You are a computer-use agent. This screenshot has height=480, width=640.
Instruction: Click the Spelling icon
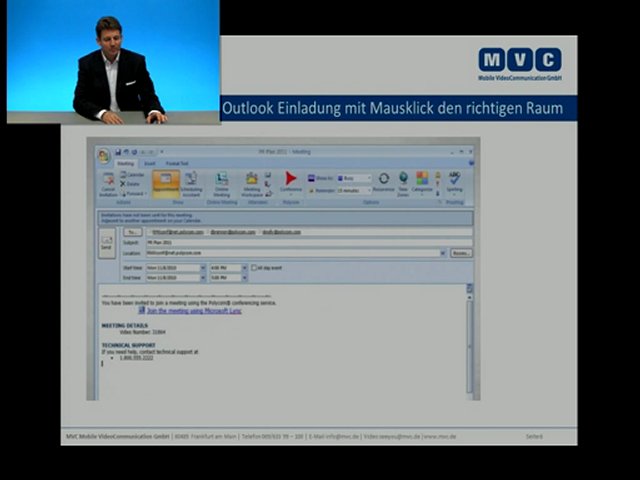point(455,182)
